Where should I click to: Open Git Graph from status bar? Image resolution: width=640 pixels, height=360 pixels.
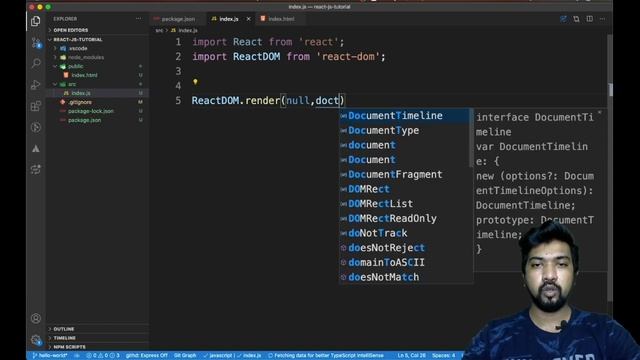pyautogui.click(x=185, y=356)
